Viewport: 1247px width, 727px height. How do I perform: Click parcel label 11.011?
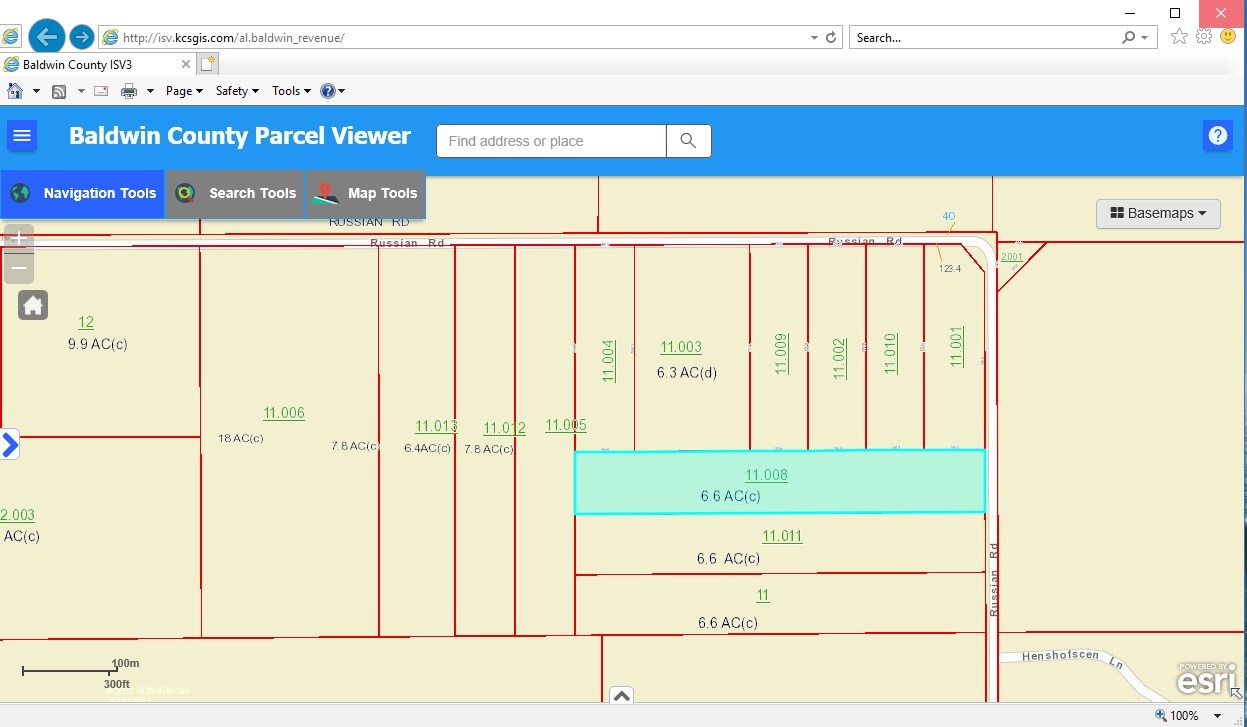coord(782,536)
